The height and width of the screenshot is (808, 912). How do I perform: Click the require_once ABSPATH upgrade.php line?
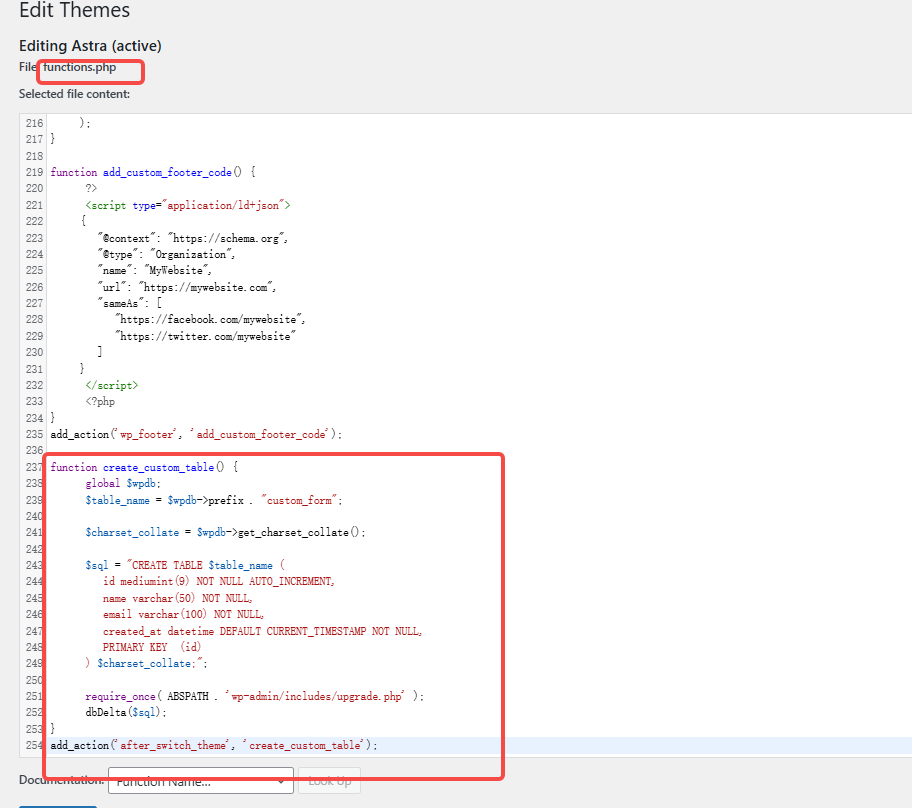[210, 695]
